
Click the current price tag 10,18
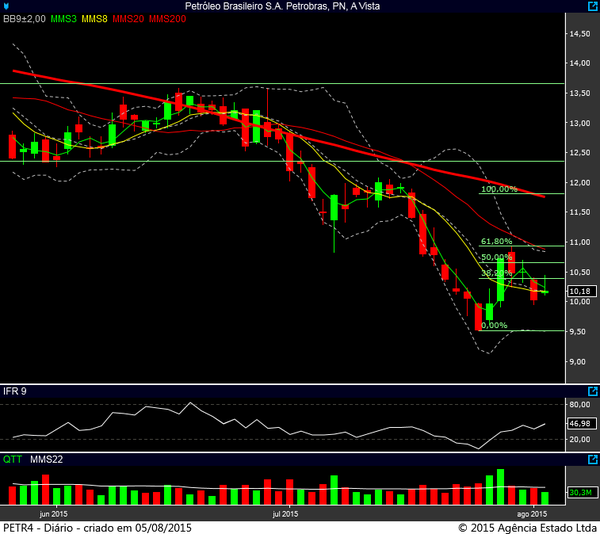(578, 292)
